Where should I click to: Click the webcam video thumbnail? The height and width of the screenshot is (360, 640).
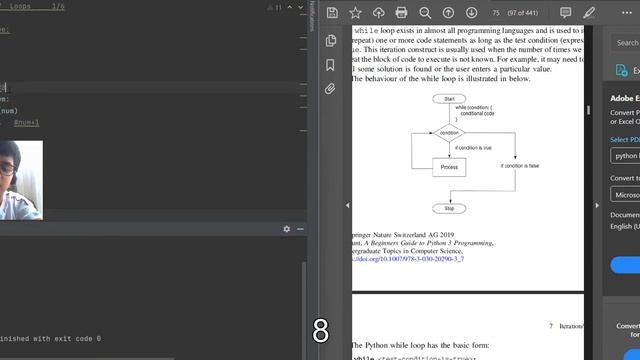[21, 180]
